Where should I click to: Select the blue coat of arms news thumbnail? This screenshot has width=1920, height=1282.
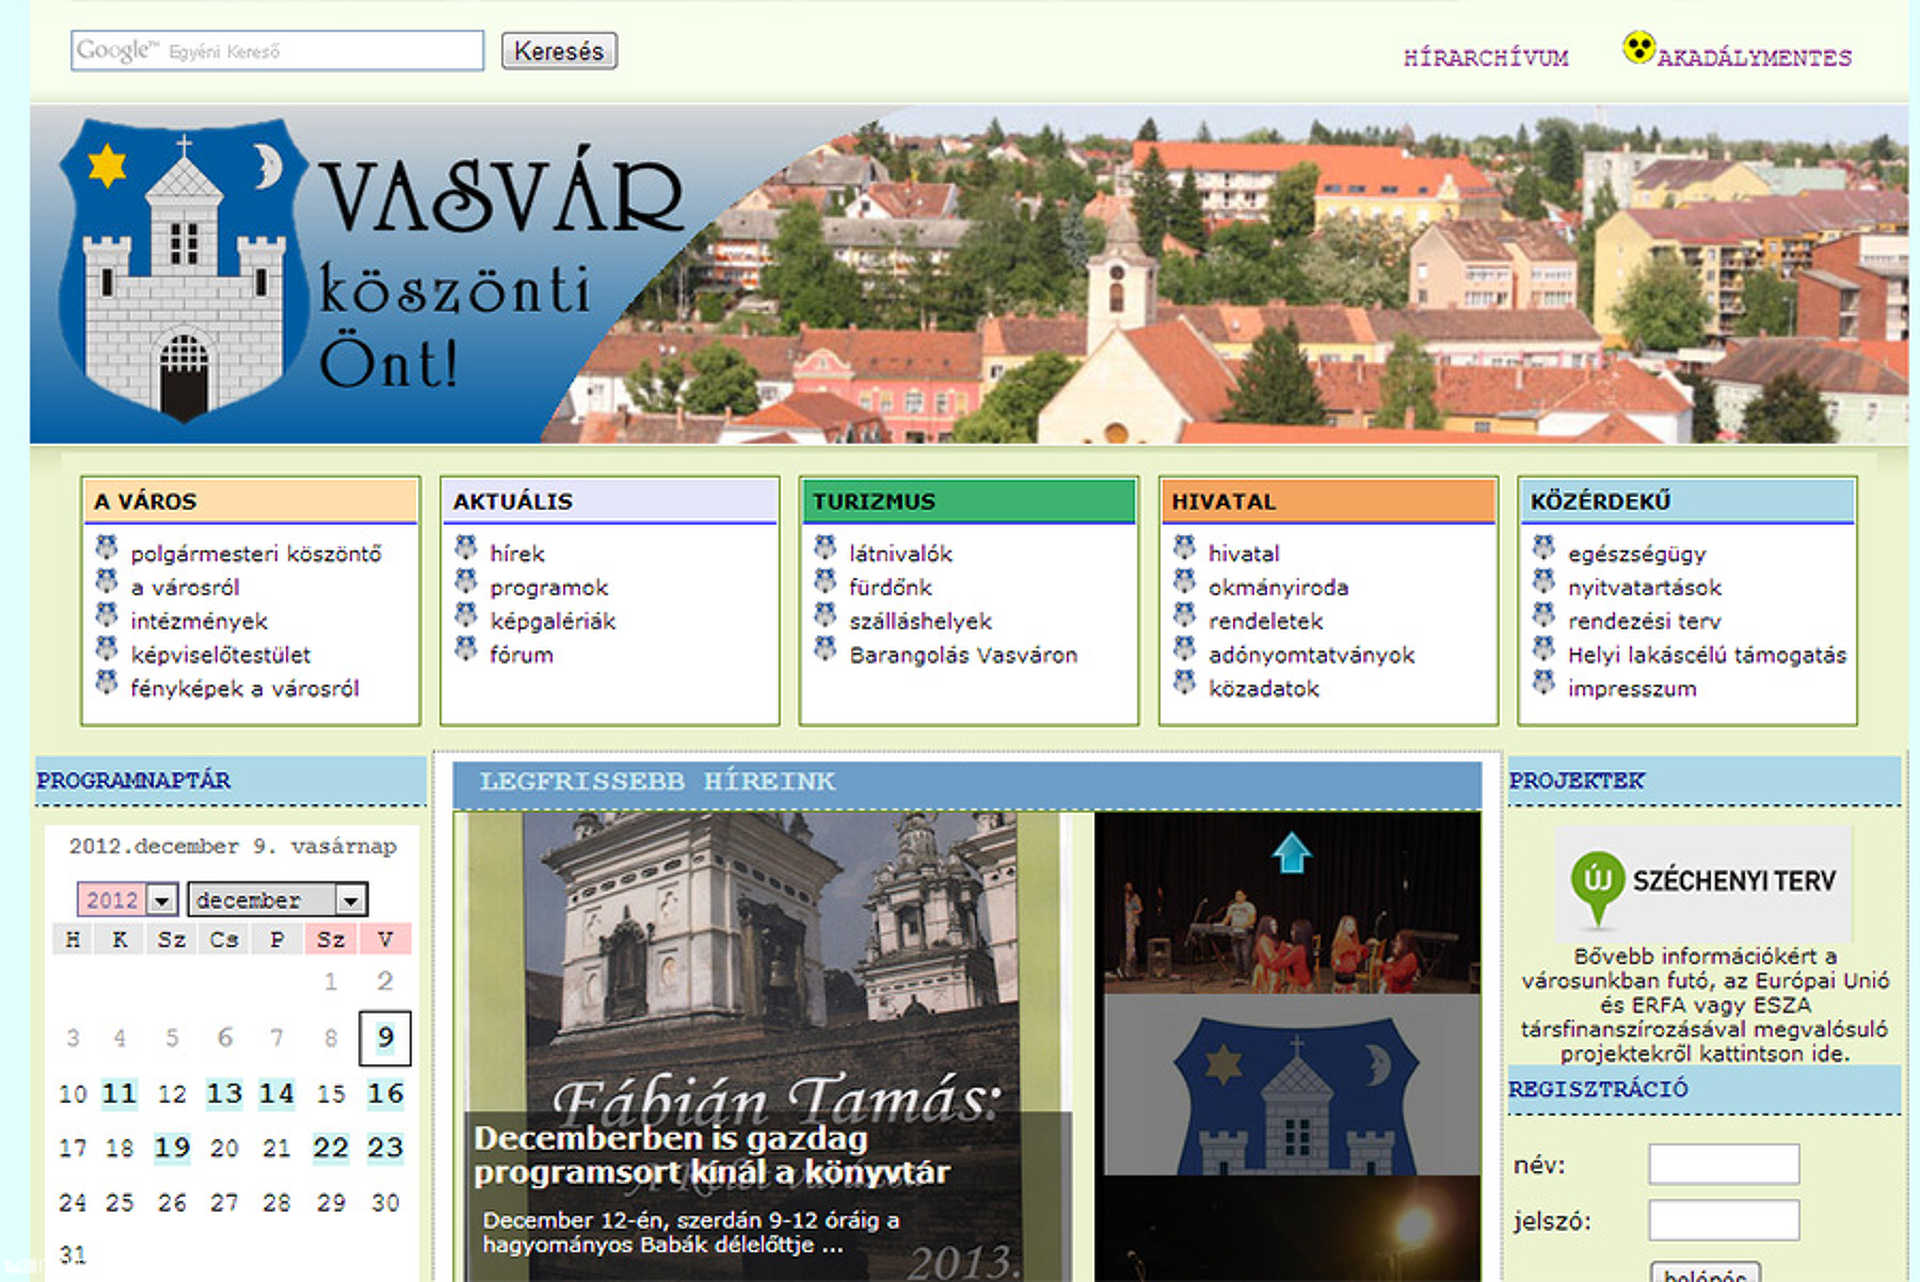1291,1084
